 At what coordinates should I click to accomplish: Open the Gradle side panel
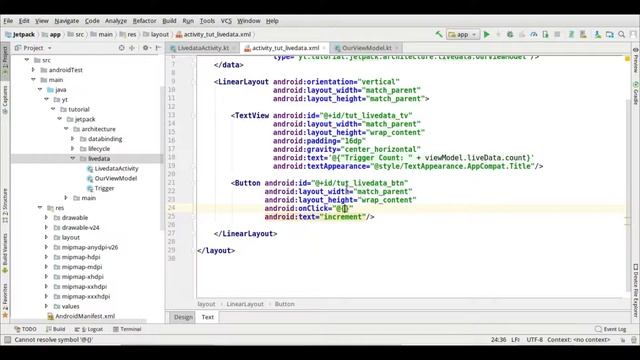(636, 93)
